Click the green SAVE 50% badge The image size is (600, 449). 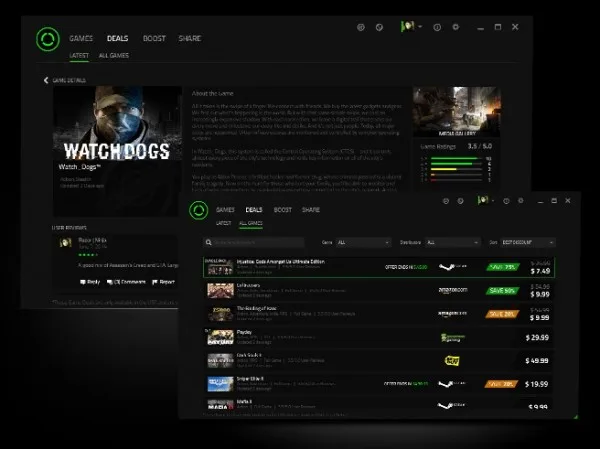[503, 291]
